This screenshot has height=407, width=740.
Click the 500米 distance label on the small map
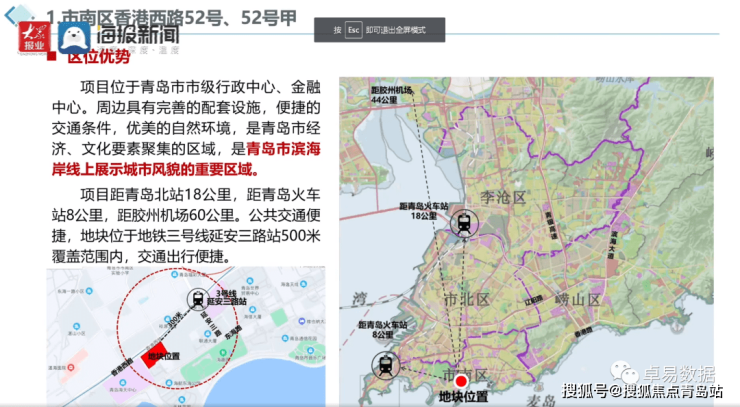coord(175,320)
